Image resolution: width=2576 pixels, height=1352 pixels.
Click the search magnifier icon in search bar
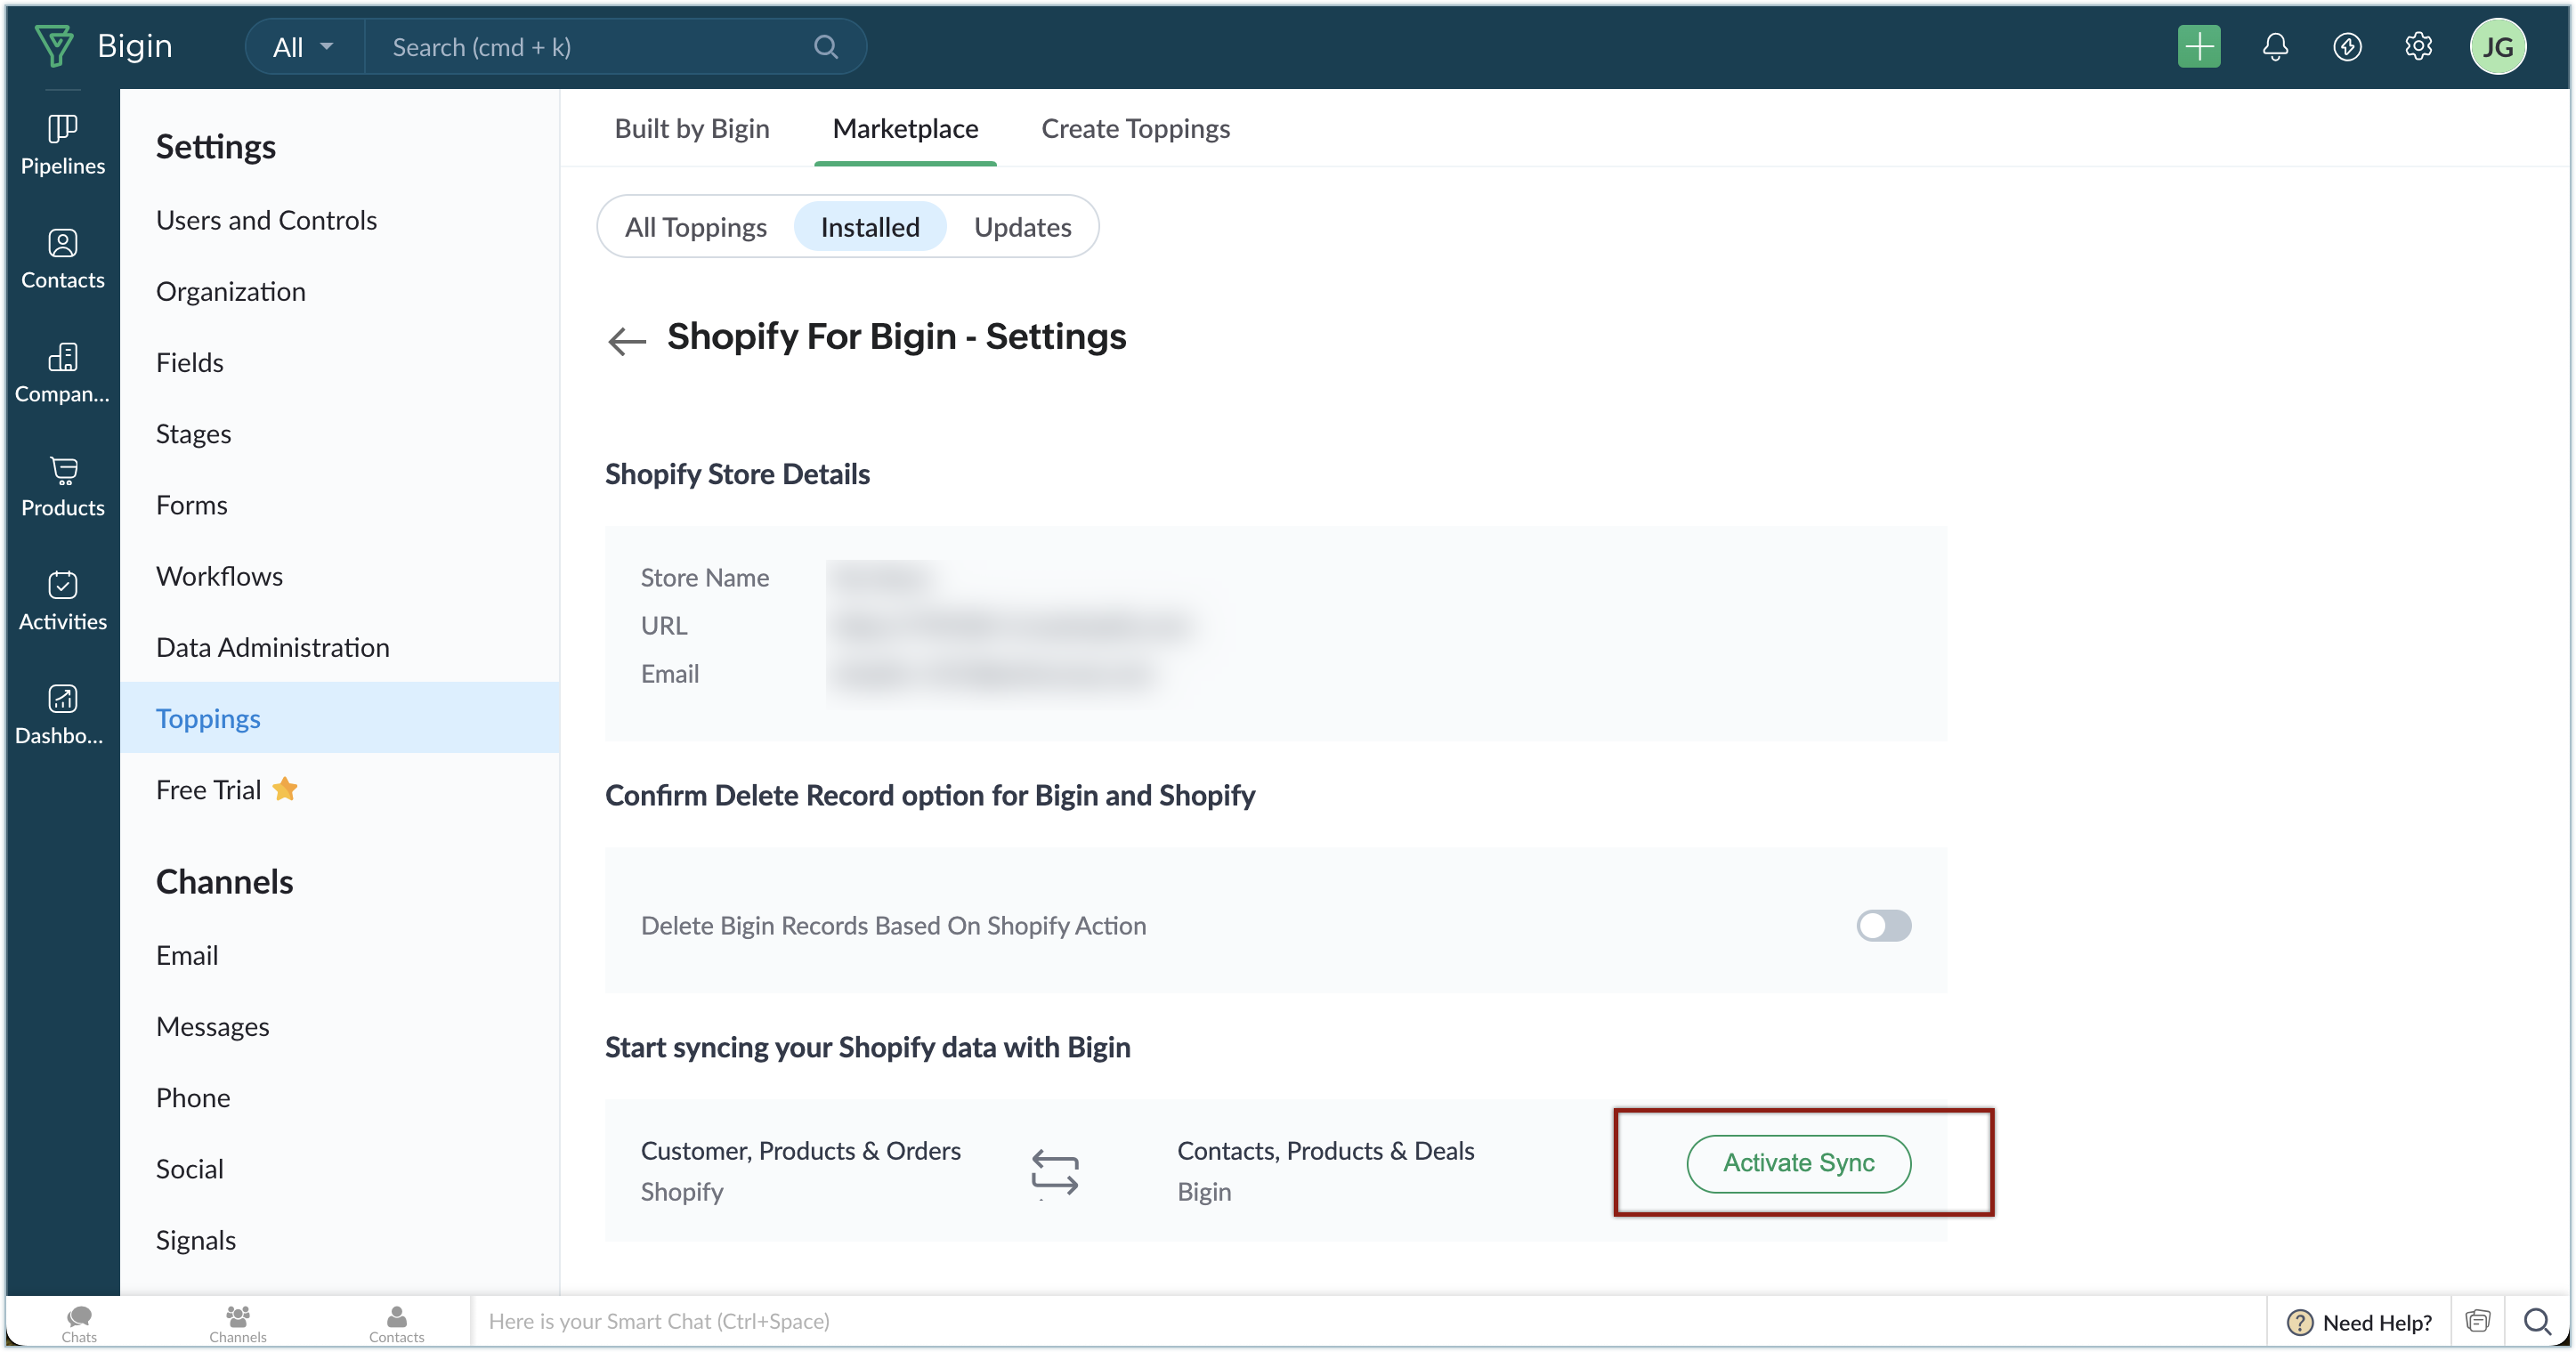point(825,47)
